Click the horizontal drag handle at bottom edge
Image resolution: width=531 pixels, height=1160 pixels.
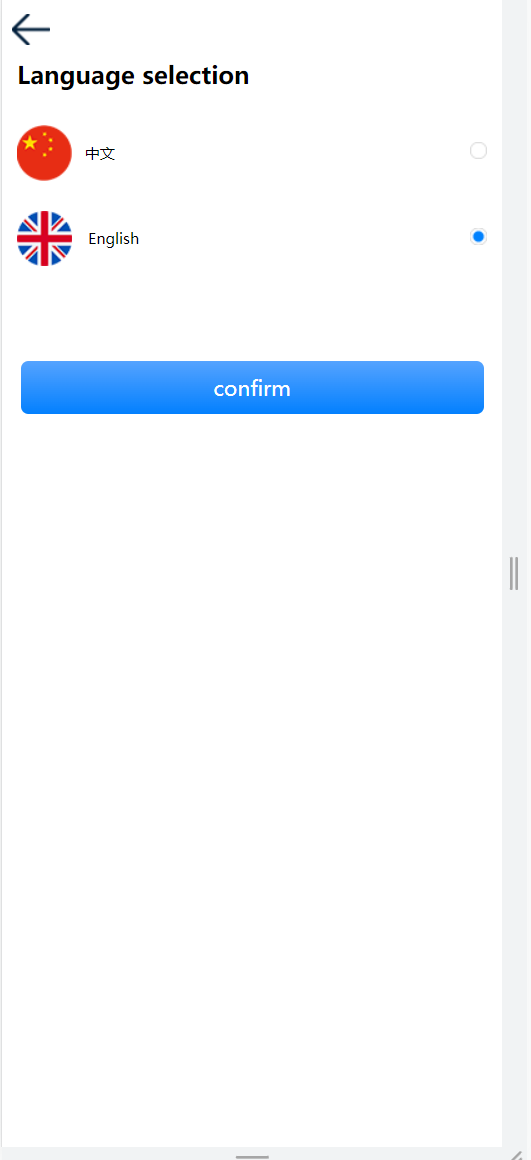pyautogui.click(x=252, y=1156)
